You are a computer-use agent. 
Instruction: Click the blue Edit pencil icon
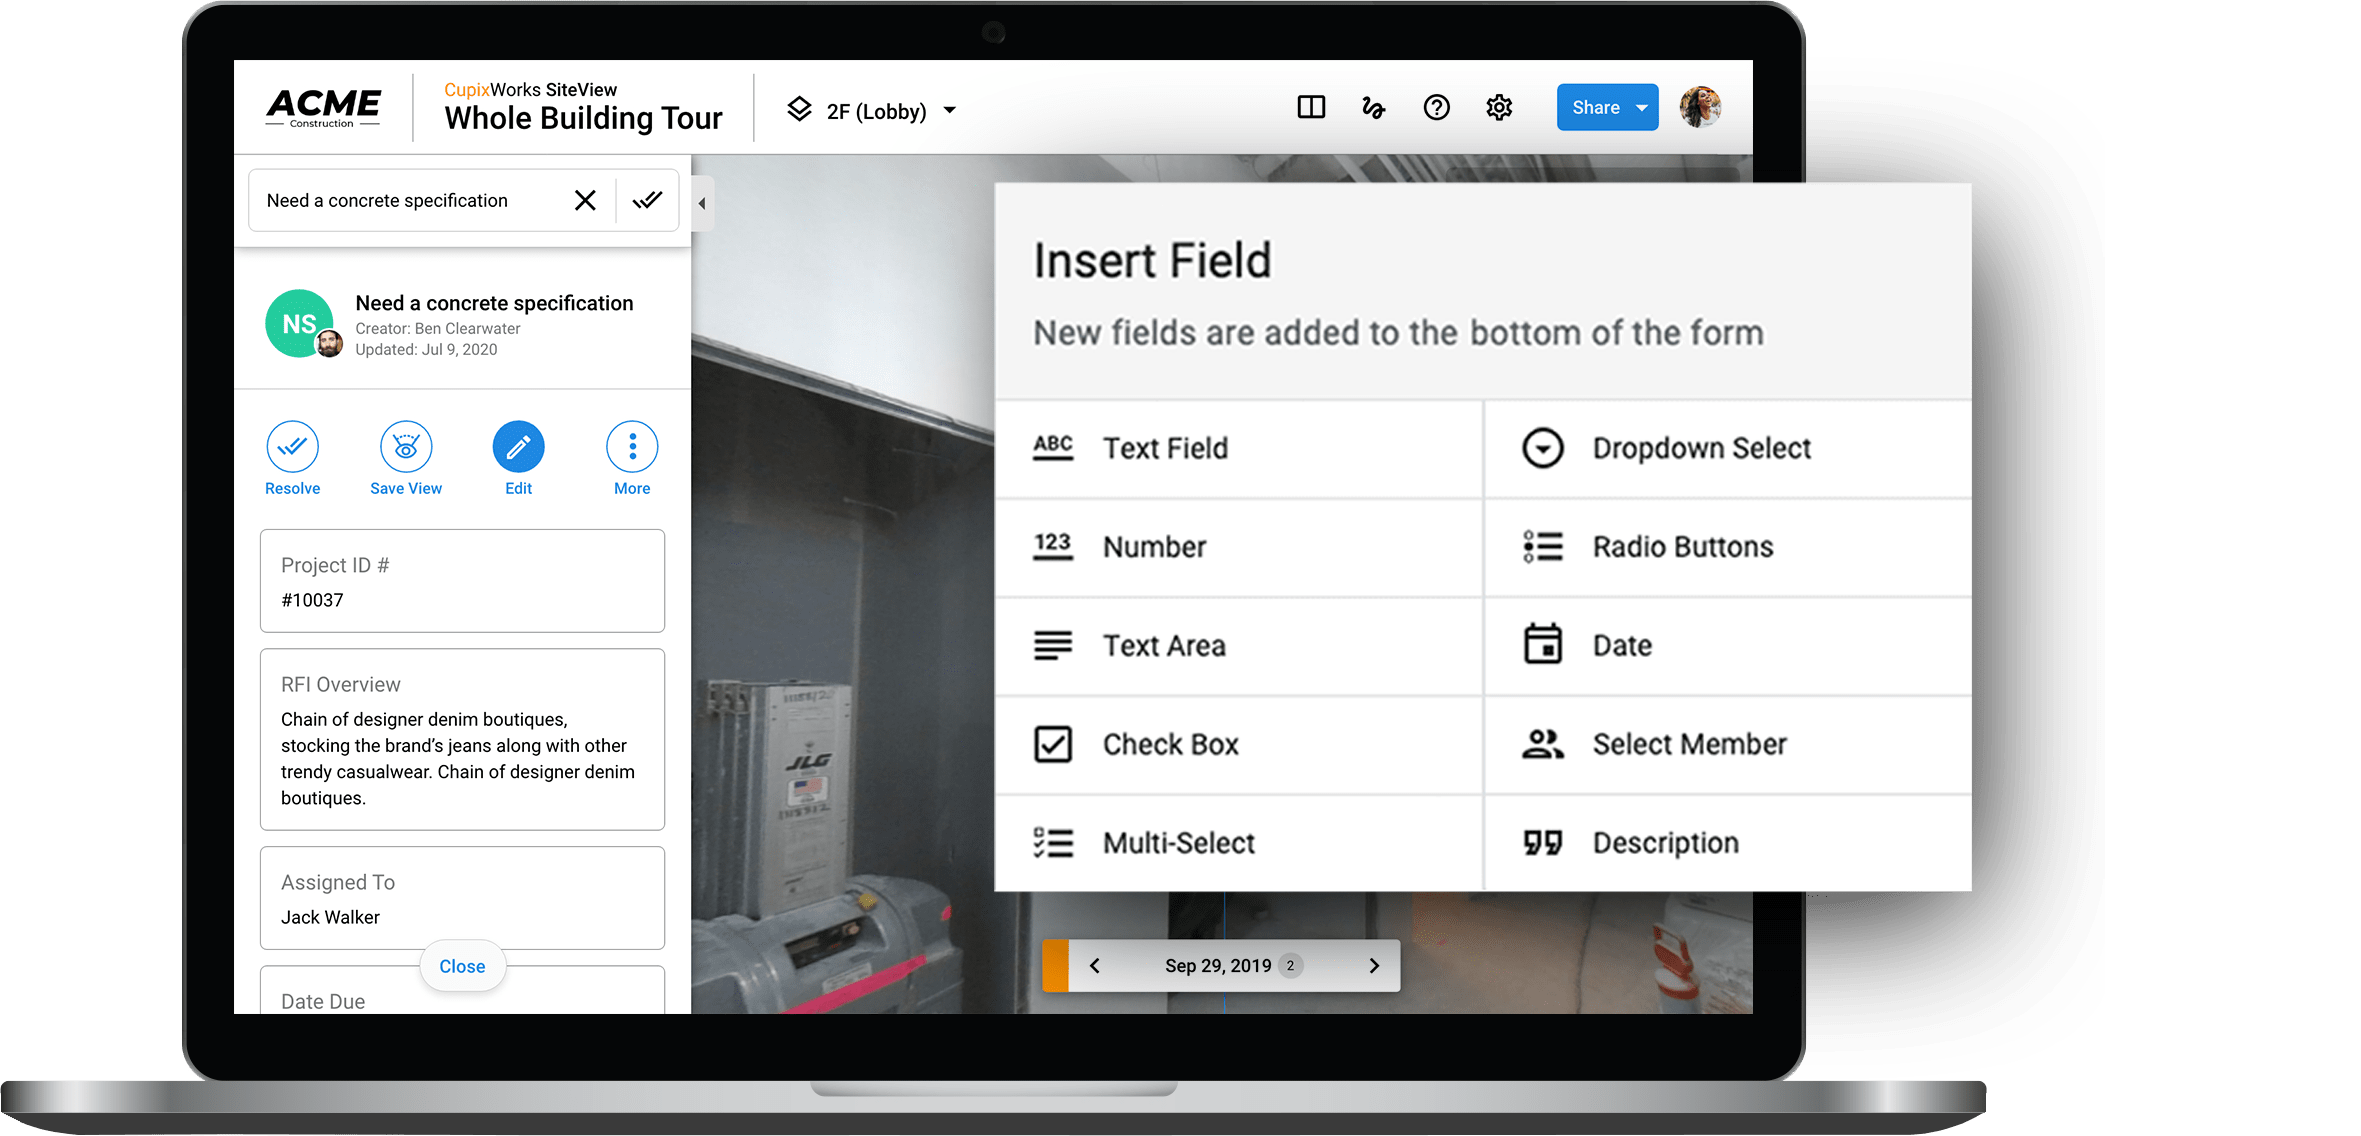pyautogui.click(x=518, y=446)
